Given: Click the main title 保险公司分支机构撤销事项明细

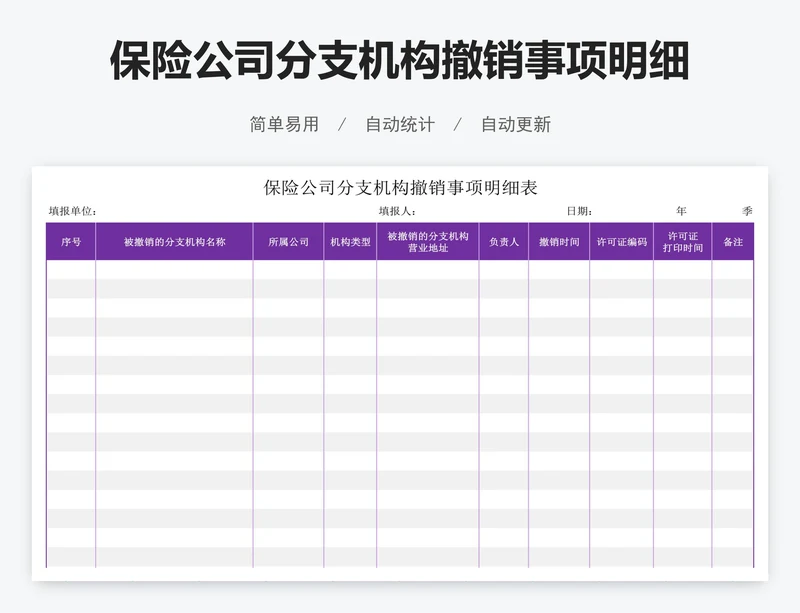Looking at the screenshot, I should click(x=400, y=61).
